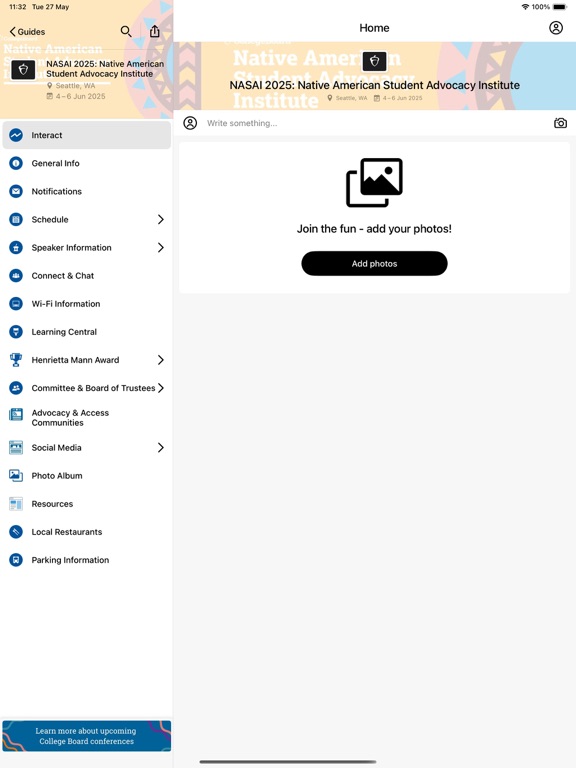The height and width of the screenshot is (768, 576).
Task: Tap the College Board logo in sidebar header
Action: coord(23,70)
